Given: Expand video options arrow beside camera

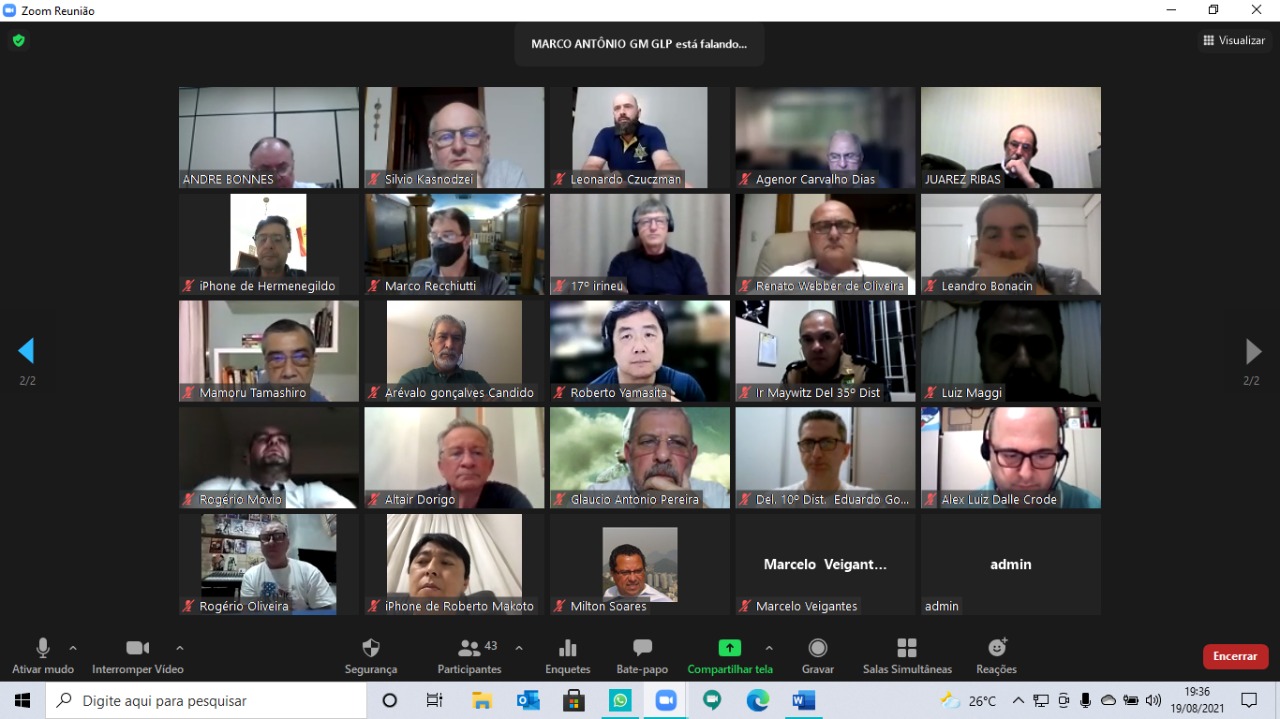Looking at the screenshot, I should [x=179, y=648].
